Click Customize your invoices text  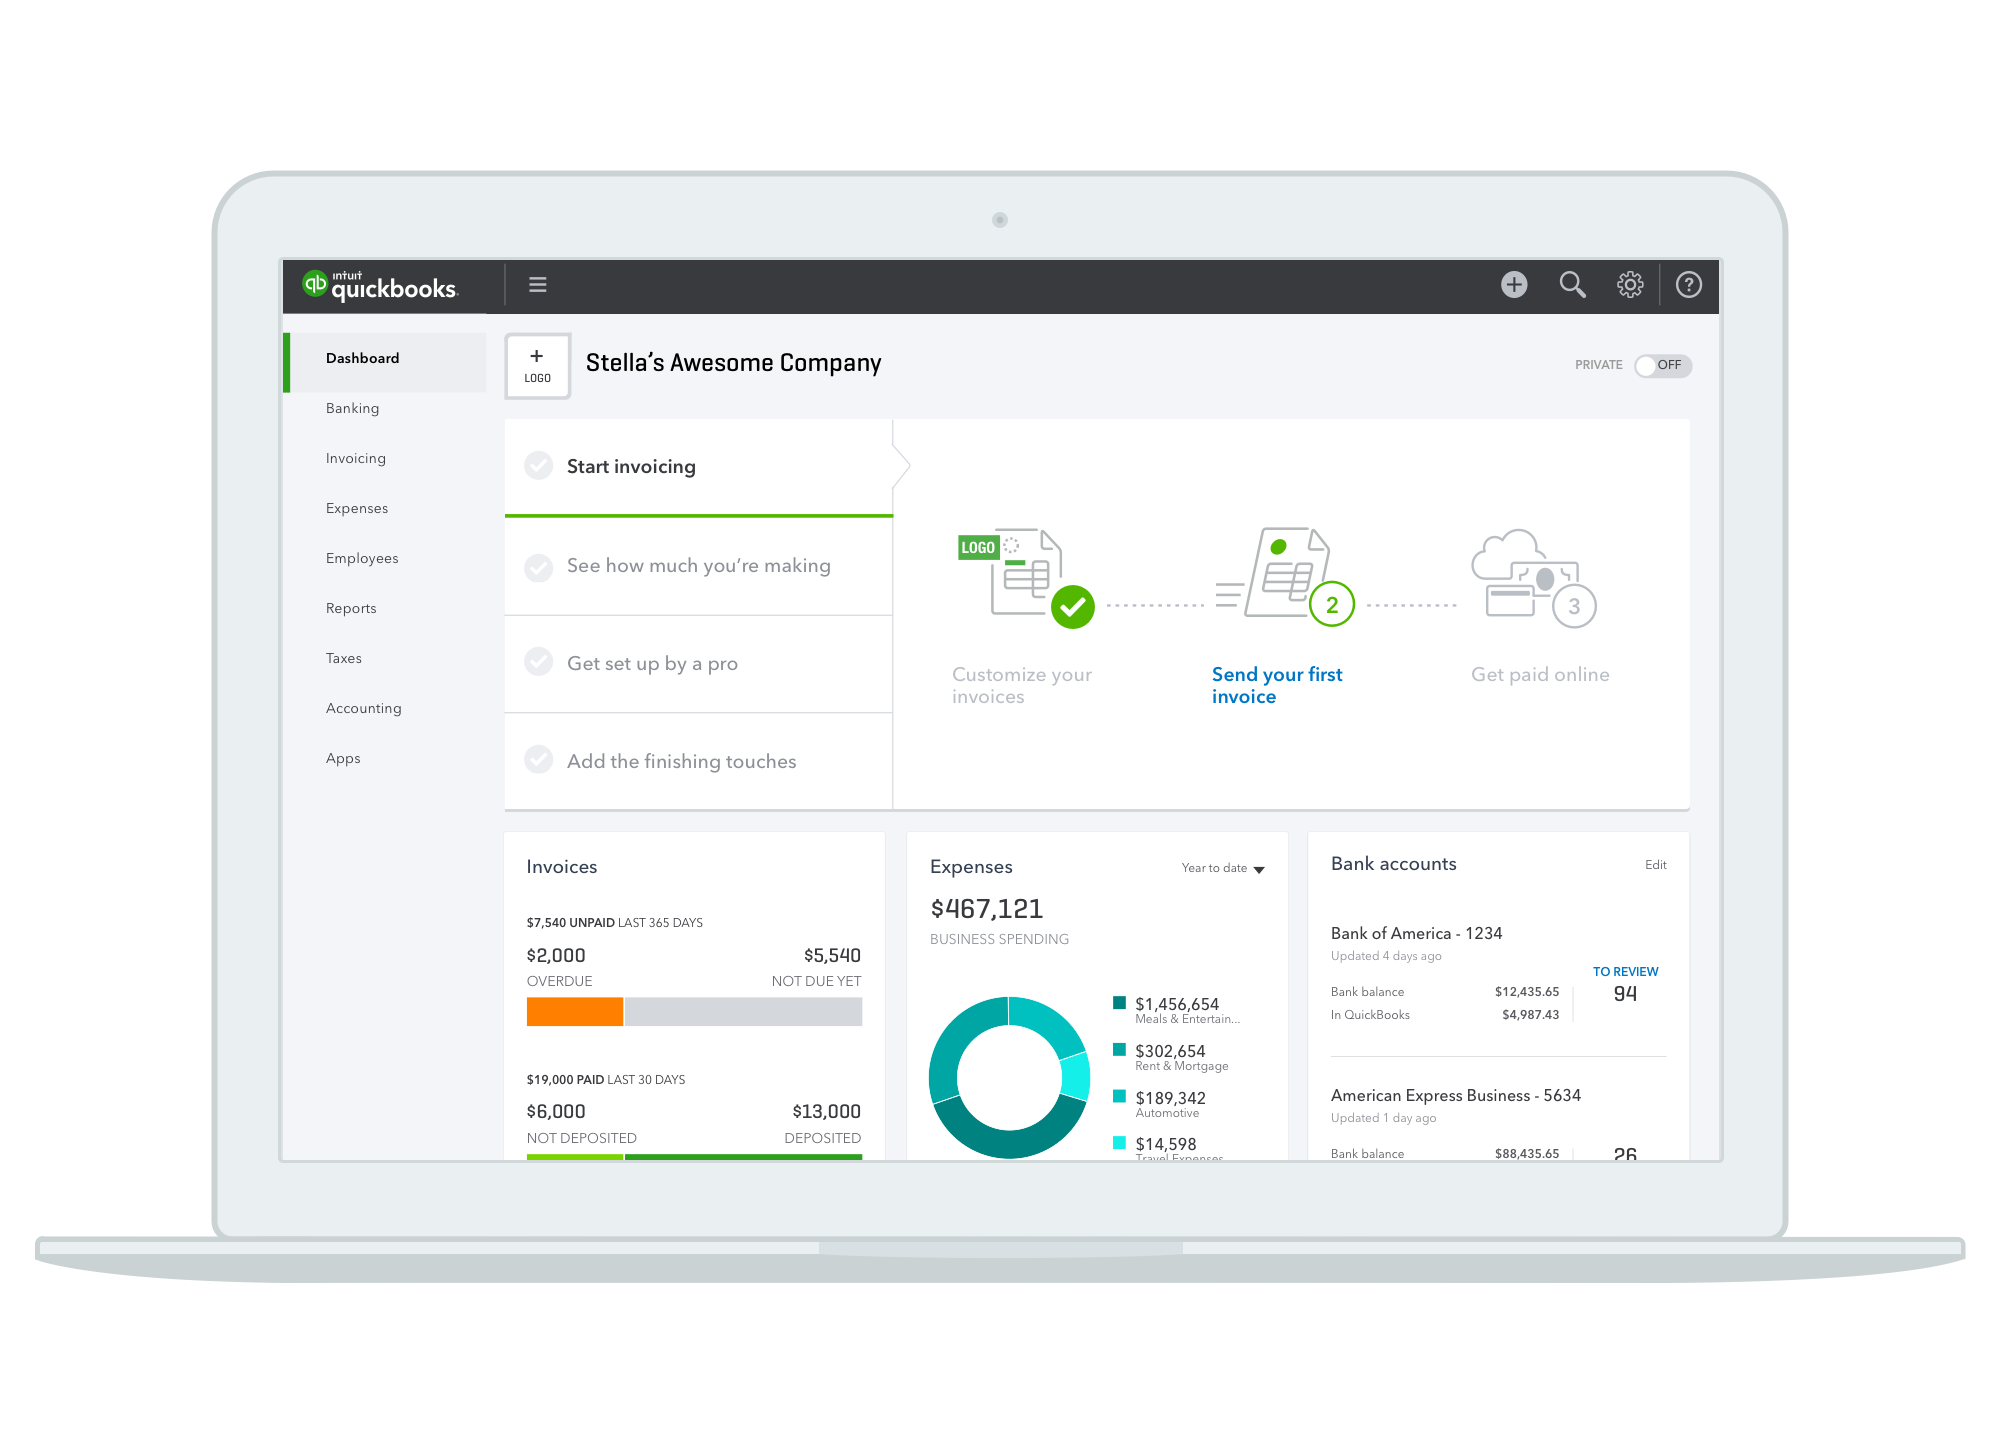[x=1022, y=685]
